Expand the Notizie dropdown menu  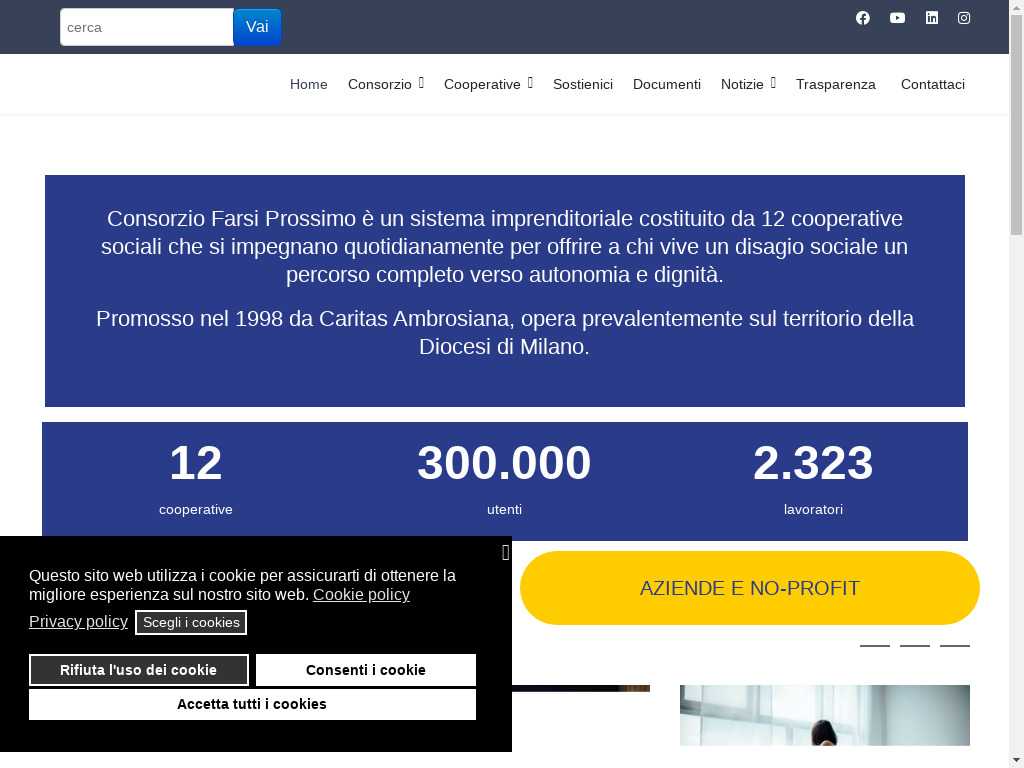coord(748,84)
